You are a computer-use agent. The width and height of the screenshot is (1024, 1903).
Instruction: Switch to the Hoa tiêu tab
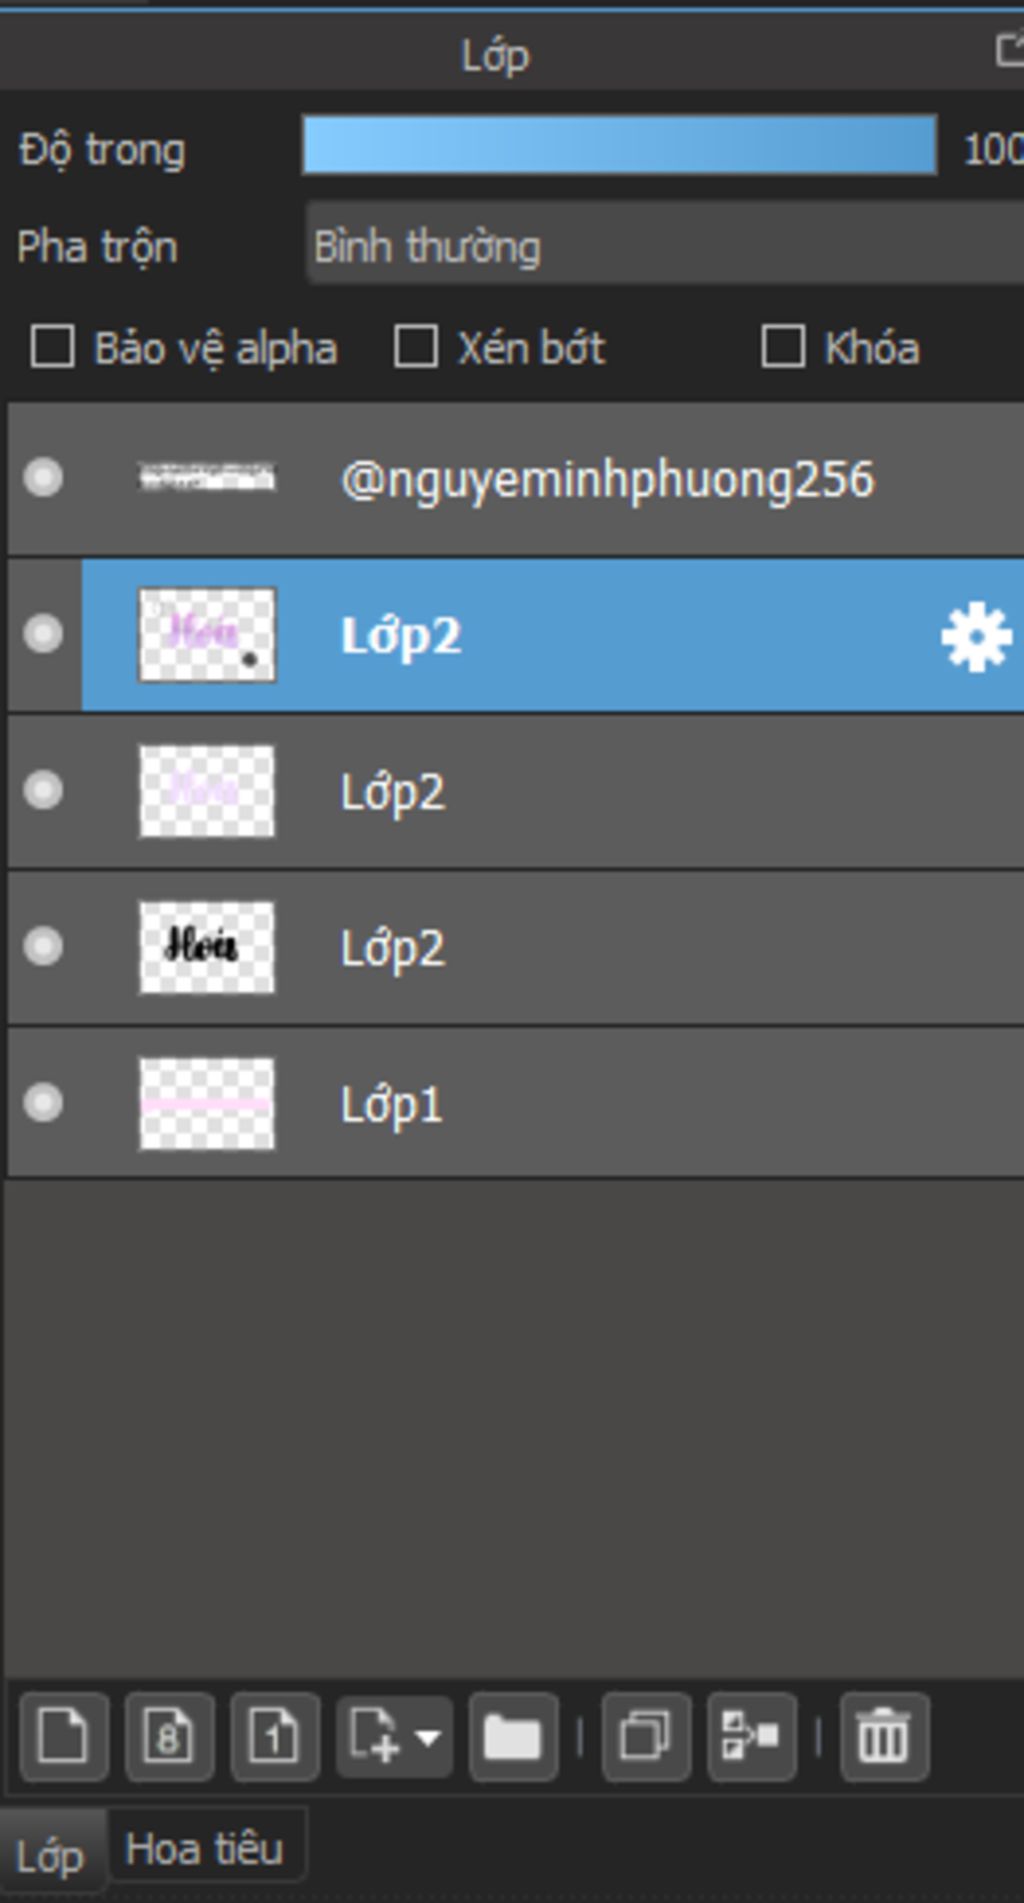point(205,1849)
